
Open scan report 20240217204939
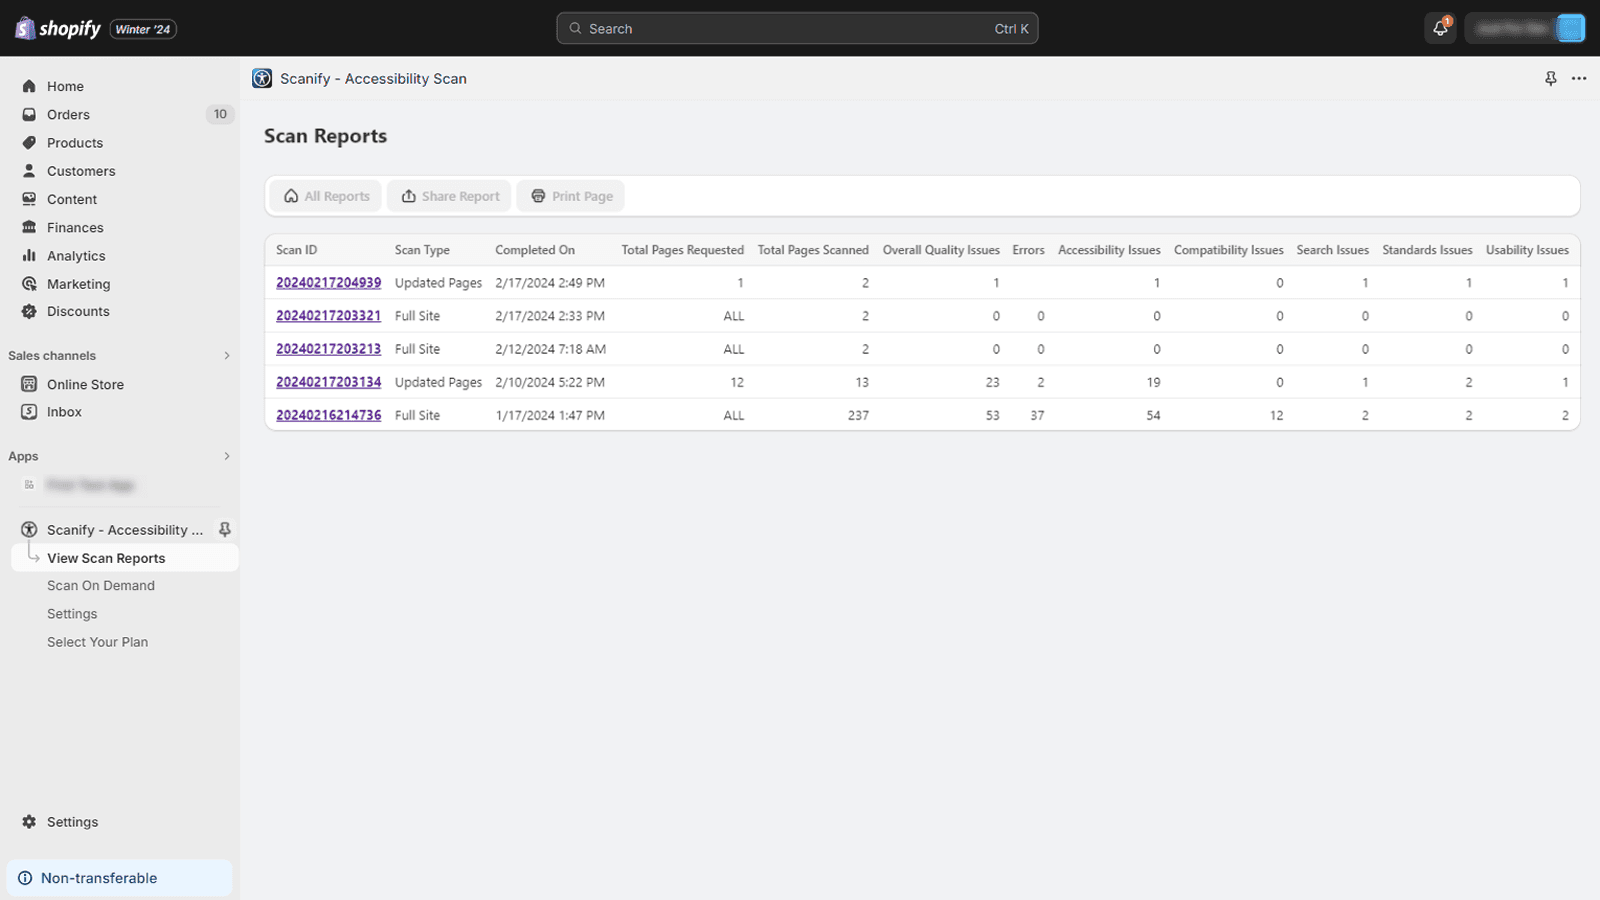(x=328, y=283)
